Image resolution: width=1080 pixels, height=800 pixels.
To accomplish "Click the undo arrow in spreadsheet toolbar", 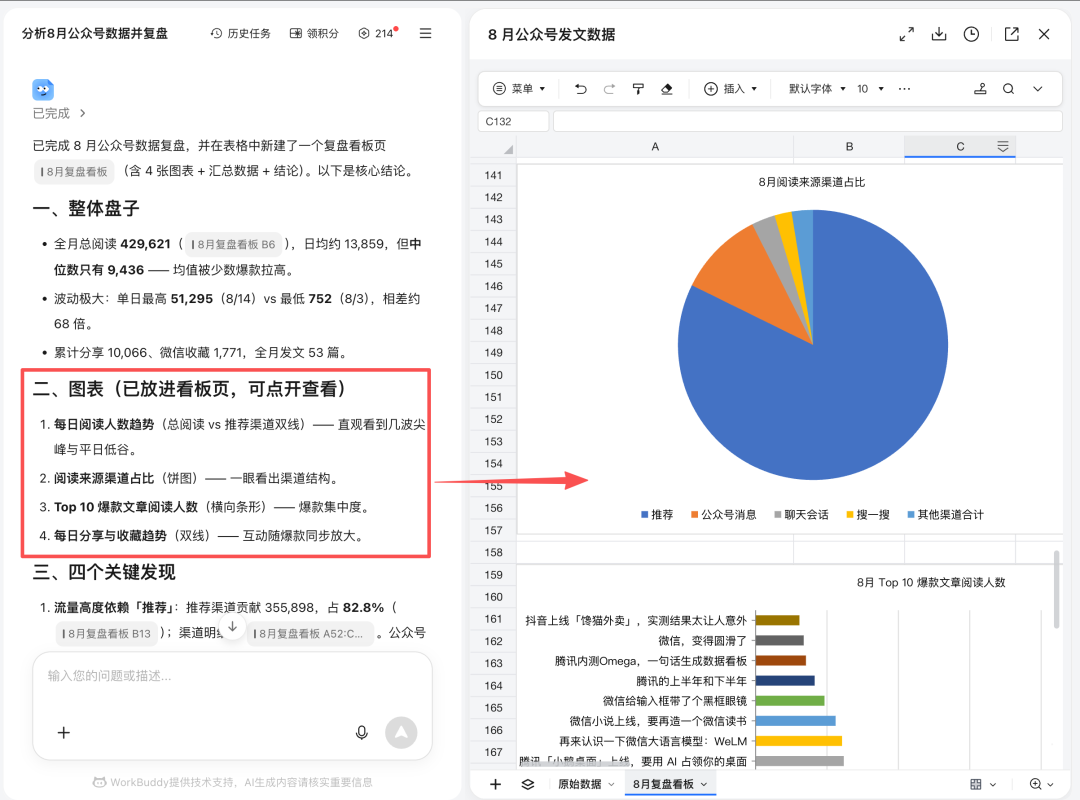I will click(581, 89).
